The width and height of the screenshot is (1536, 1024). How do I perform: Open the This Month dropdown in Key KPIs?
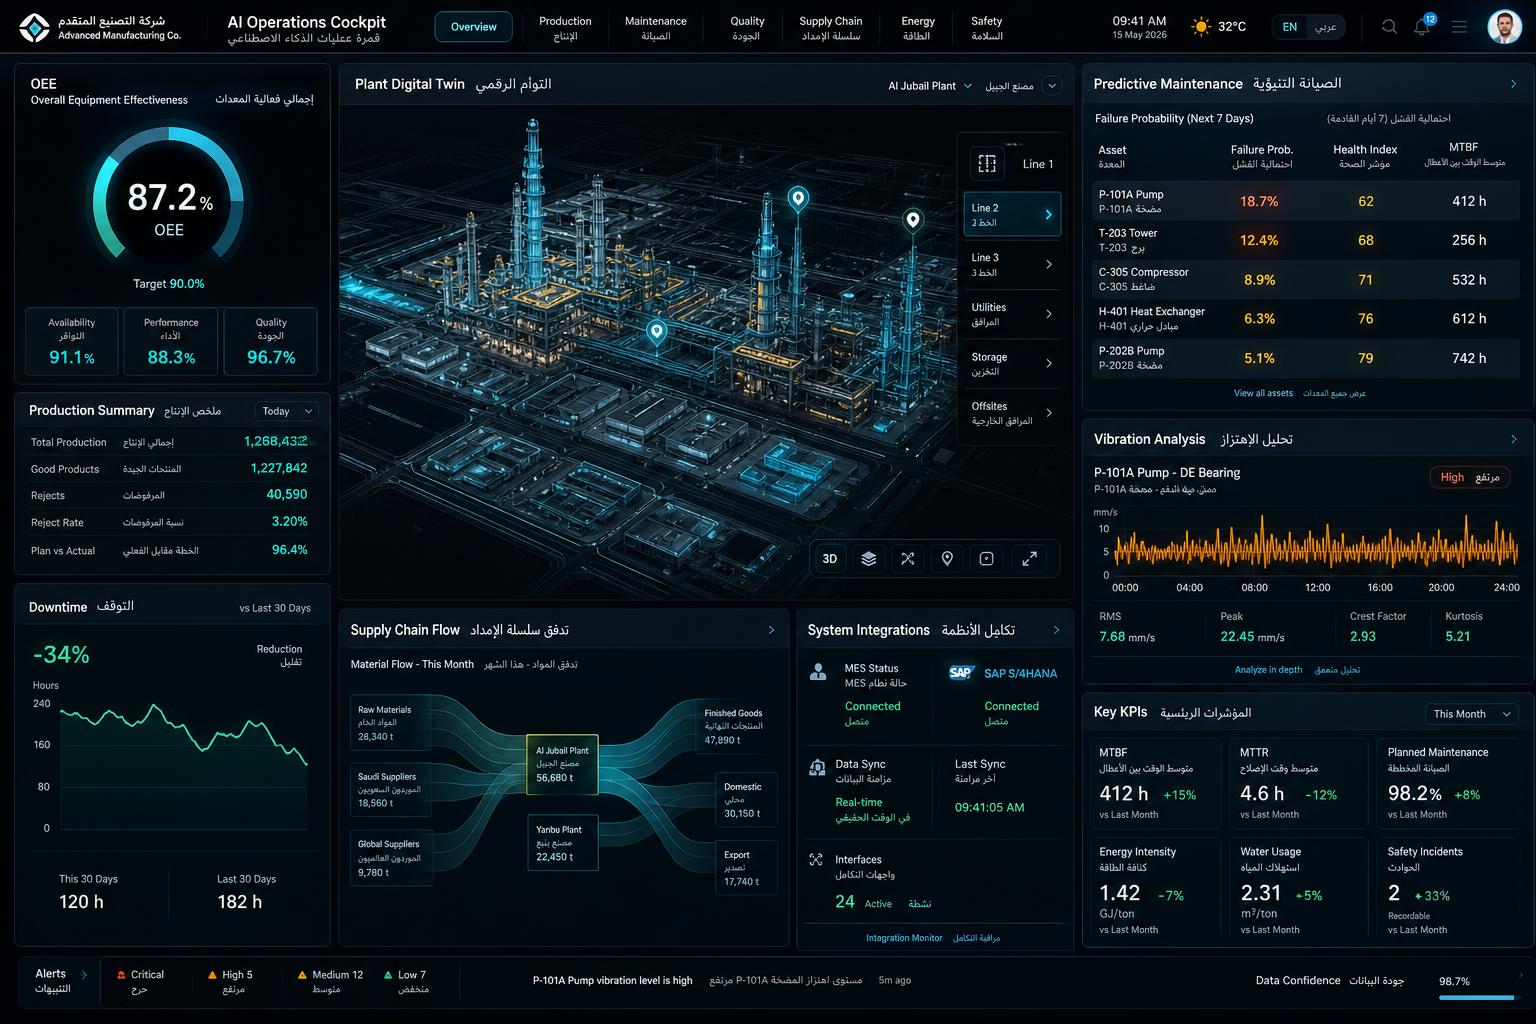coord(1472,714)
